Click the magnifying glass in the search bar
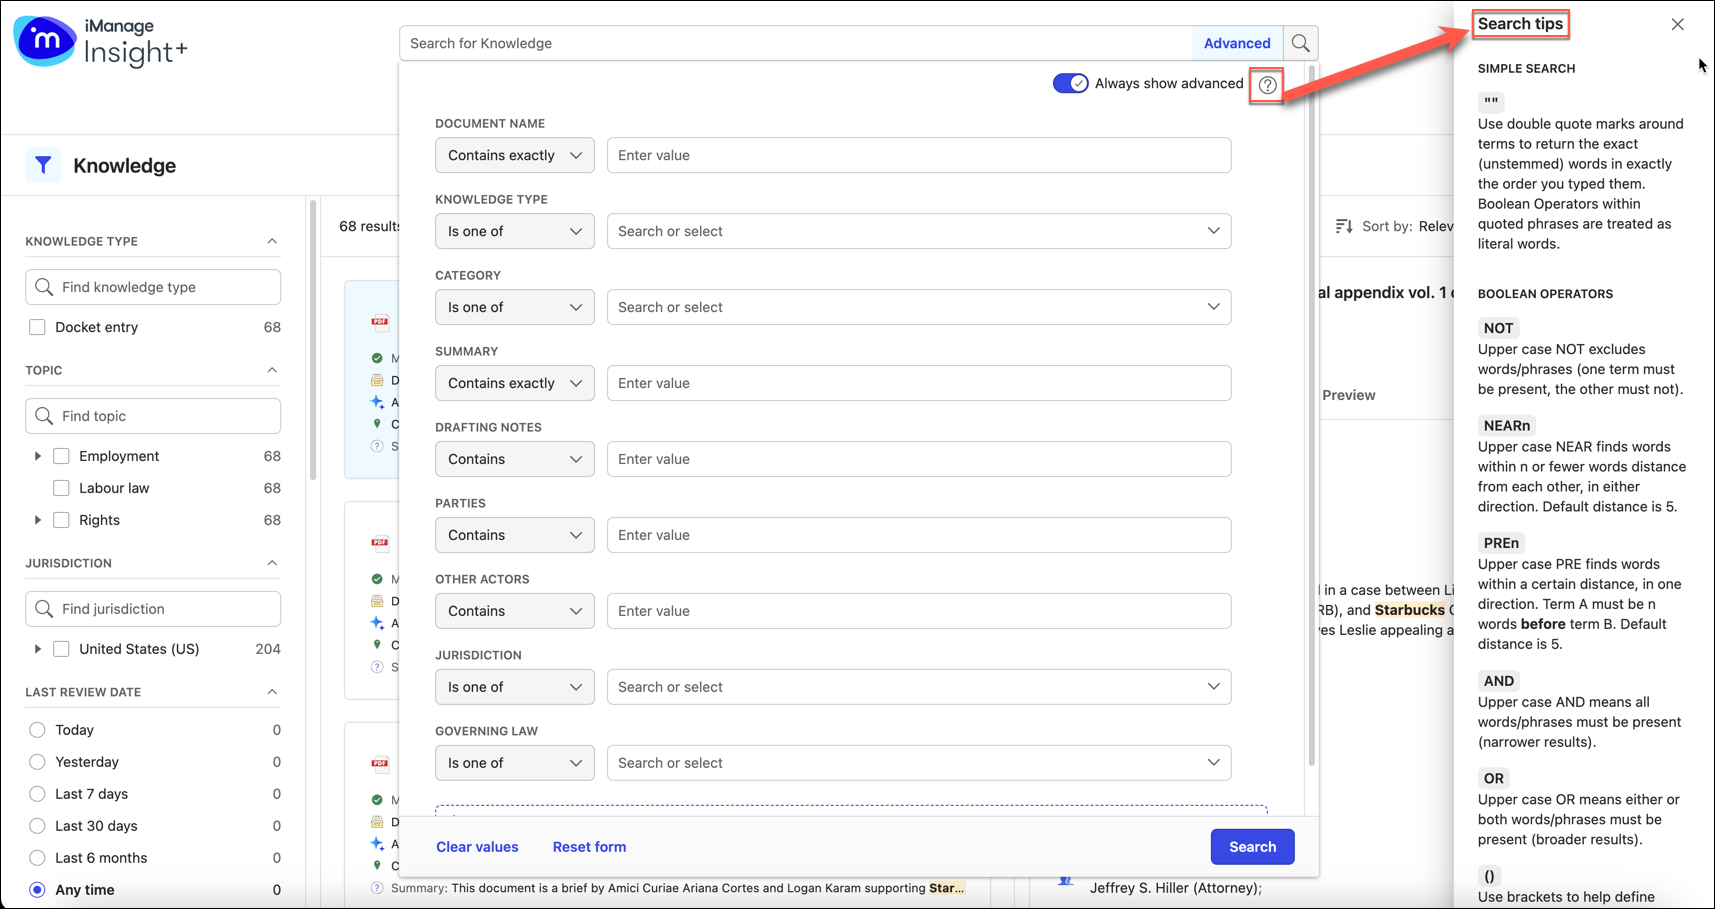 click(x=1300, y=43)
